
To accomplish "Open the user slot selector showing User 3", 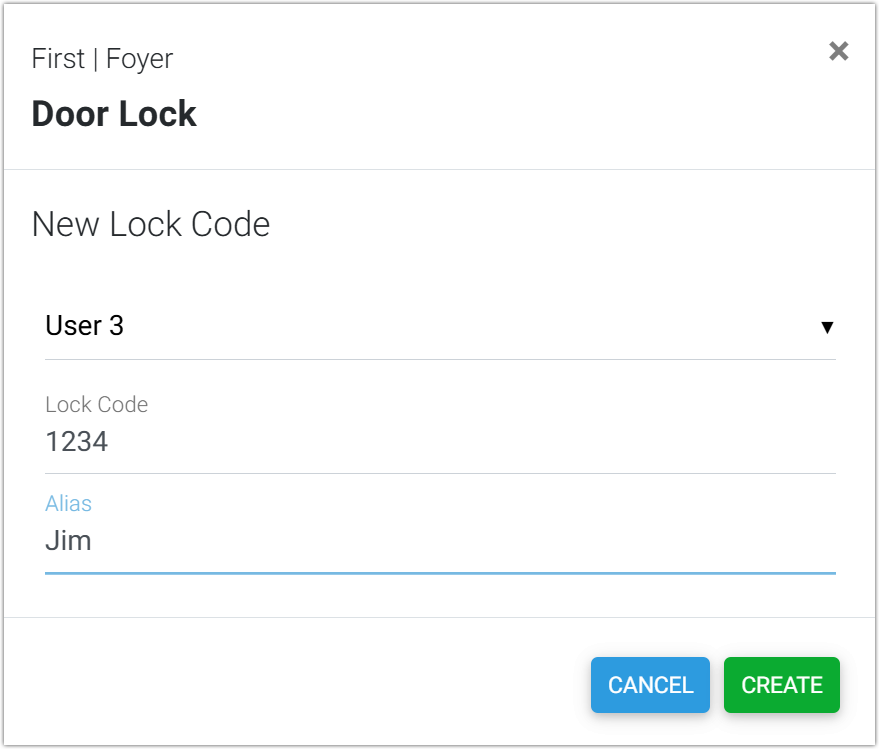I will pyautogui.click(x=440, y=327).
